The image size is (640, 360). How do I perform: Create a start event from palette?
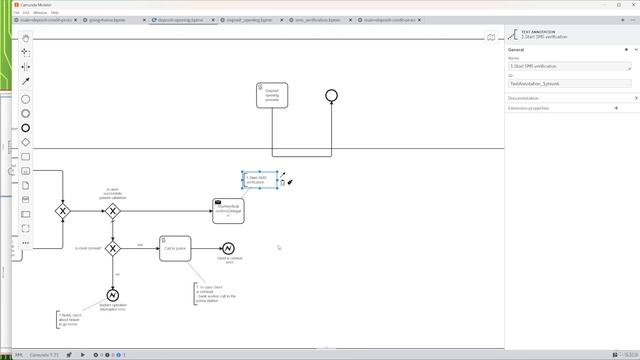coord(25,99)
